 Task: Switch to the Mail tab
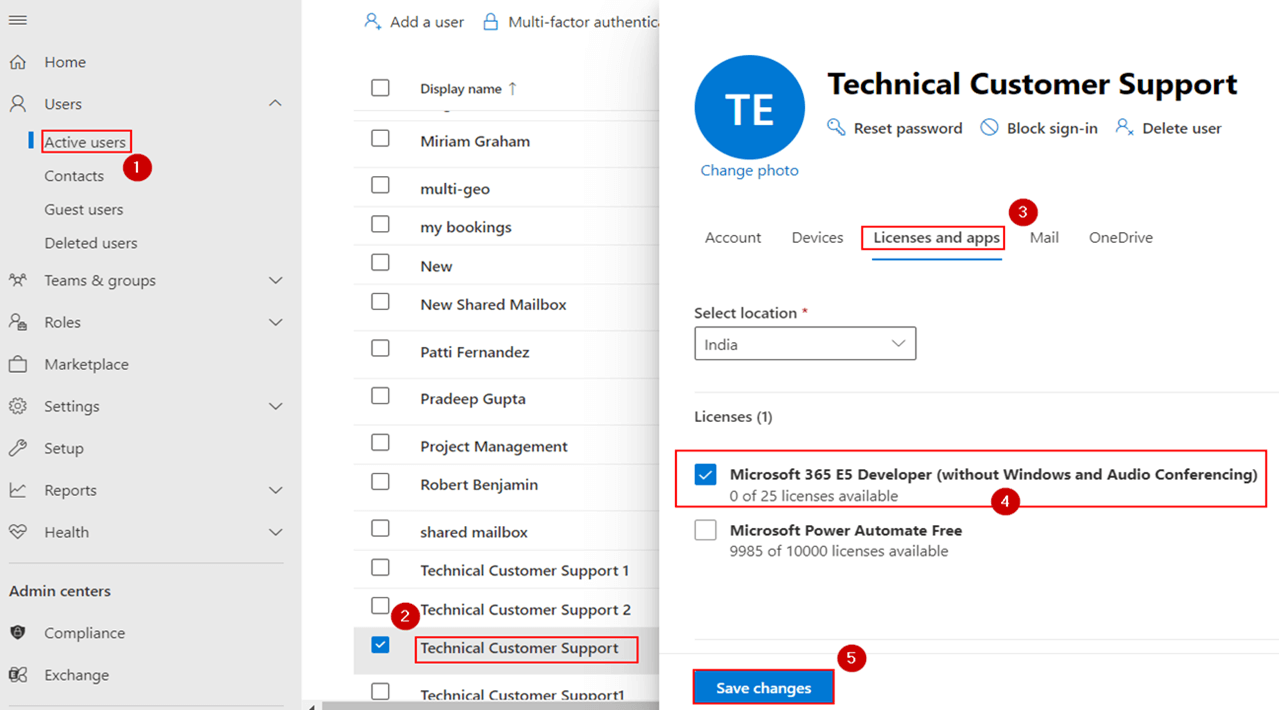tap(1044, 238)
